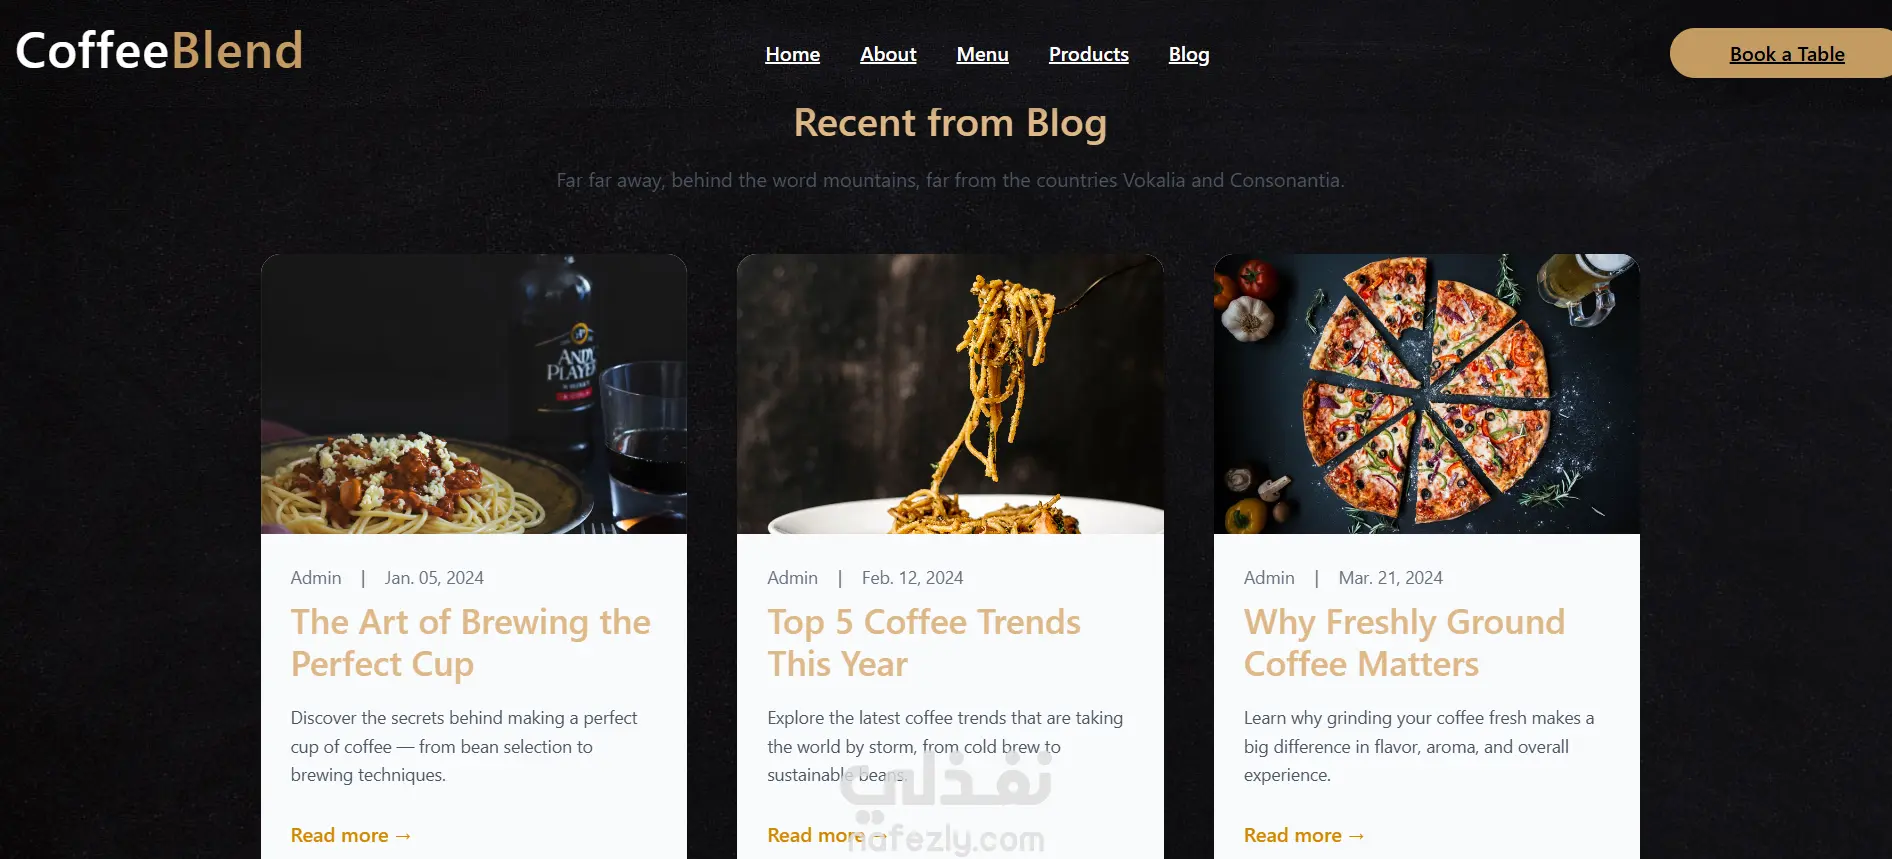The width and height of the screenshot is (1892, 859).
Task: Click the Feb. 12, 2024 post date
Action: (912, 578)
